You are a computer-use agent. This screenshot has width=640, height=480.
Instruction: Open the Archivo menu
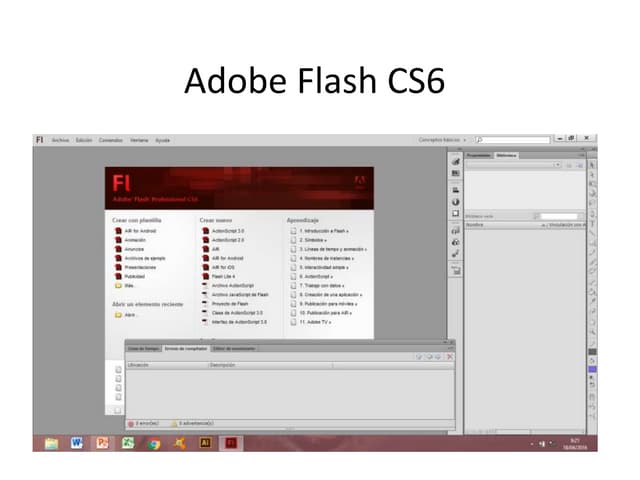[x=61, y=140]
